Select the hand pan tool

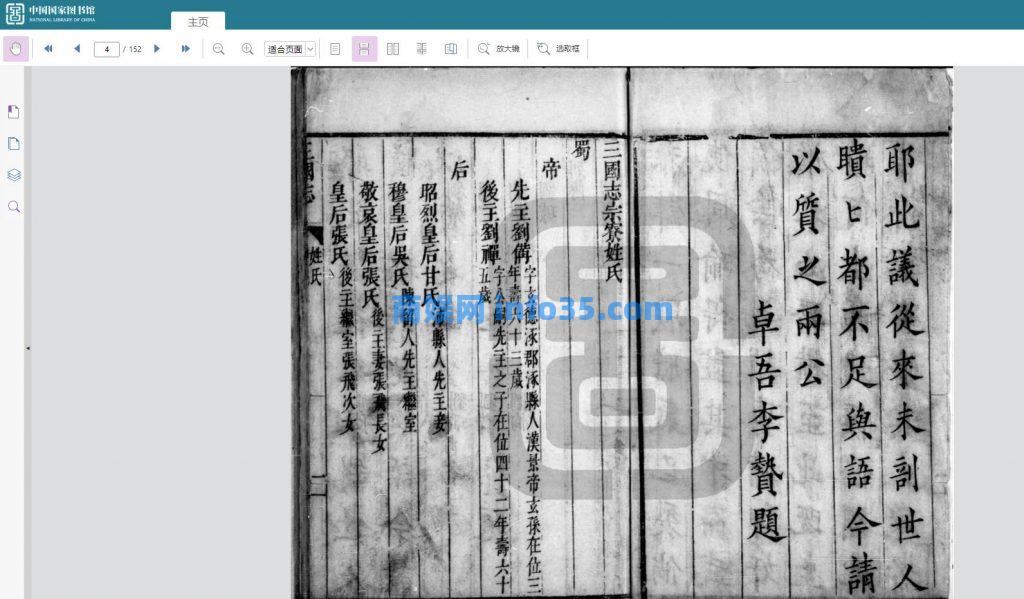point(16,48)
